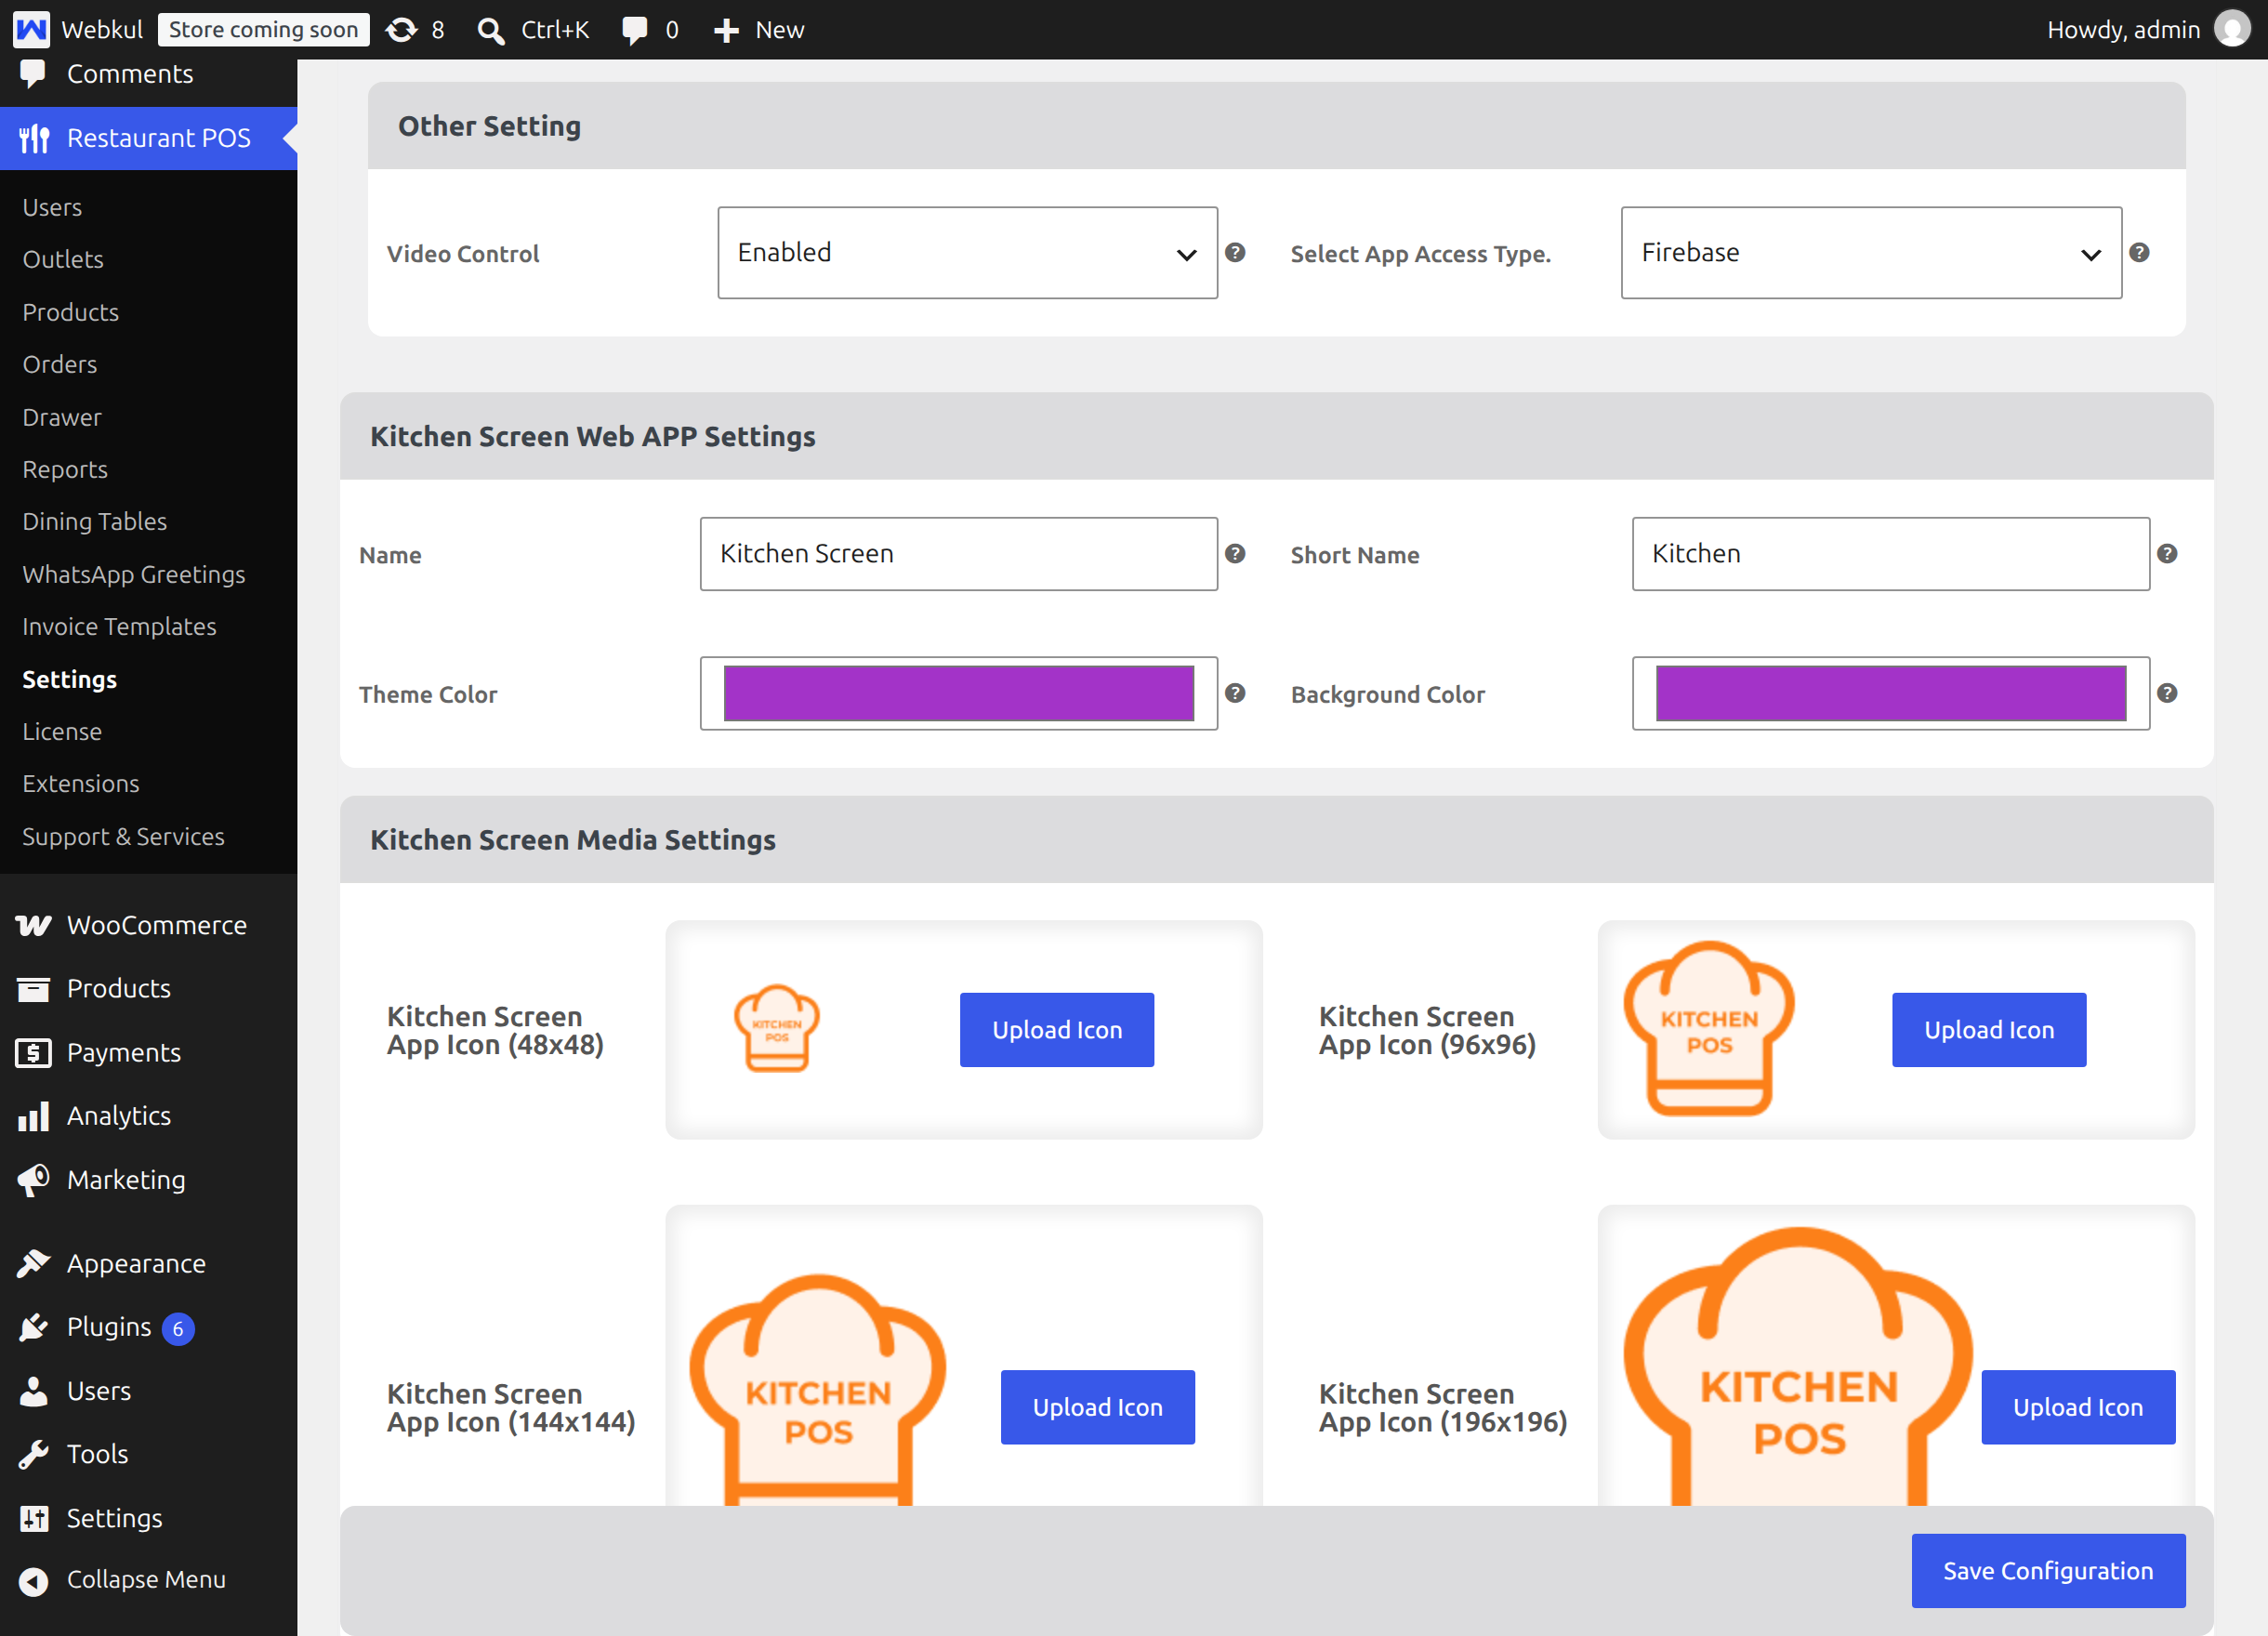Click help icon beside Background Color
The height and width of the screenshot is (1636, 2268).
click(2167, 693)
